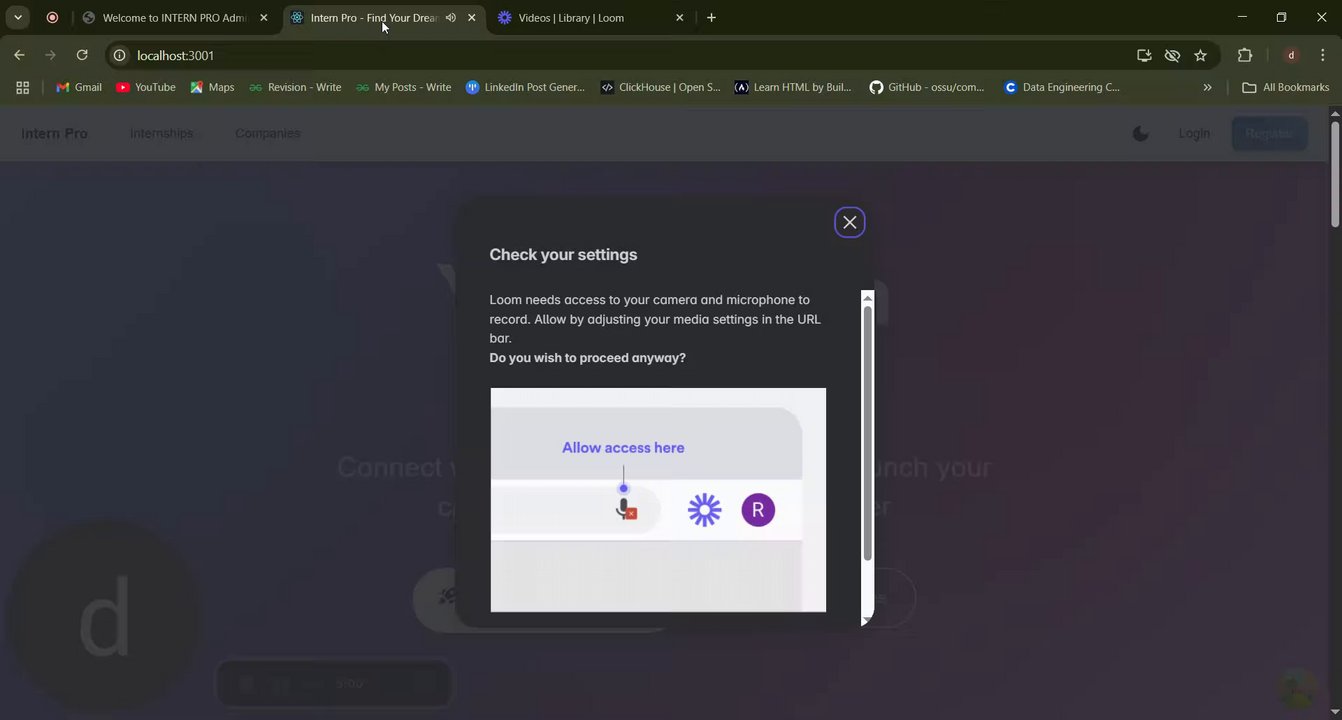Screen dimensions: 1342x720
Task: Restore down the Chrome window
Action: pyautogui.click(x=1281, y=17)
